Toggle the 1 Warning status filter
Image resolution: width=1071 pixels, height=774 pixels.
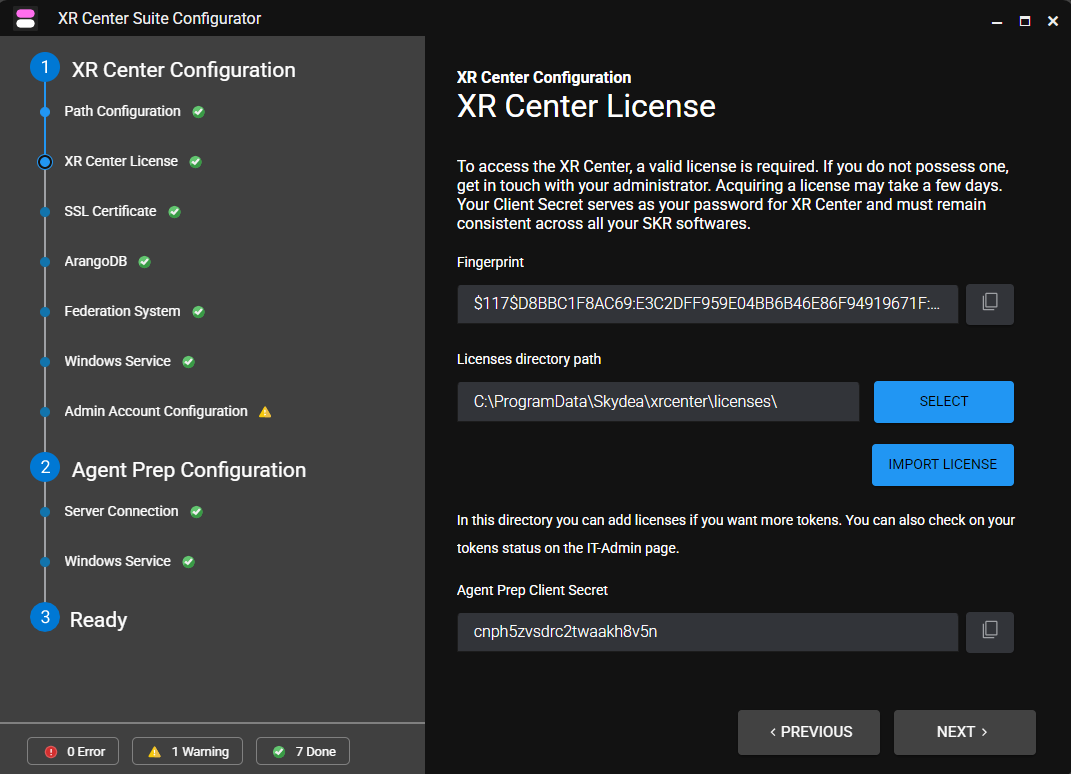pos(188,752)
